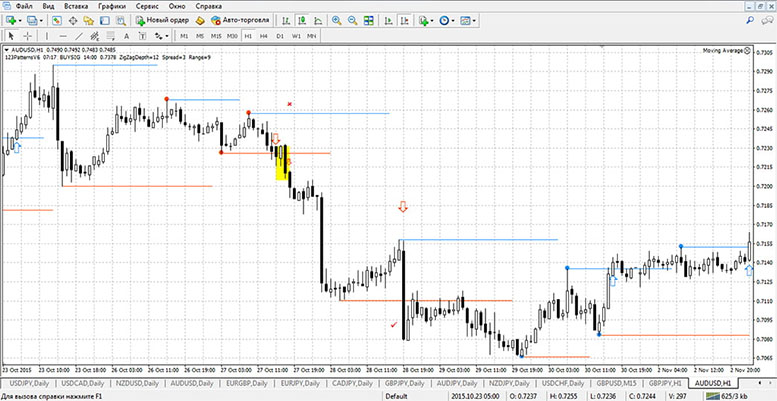Toggle the Terminal panel icon
Screen dimensions: 777x401
tap(105, 20)
